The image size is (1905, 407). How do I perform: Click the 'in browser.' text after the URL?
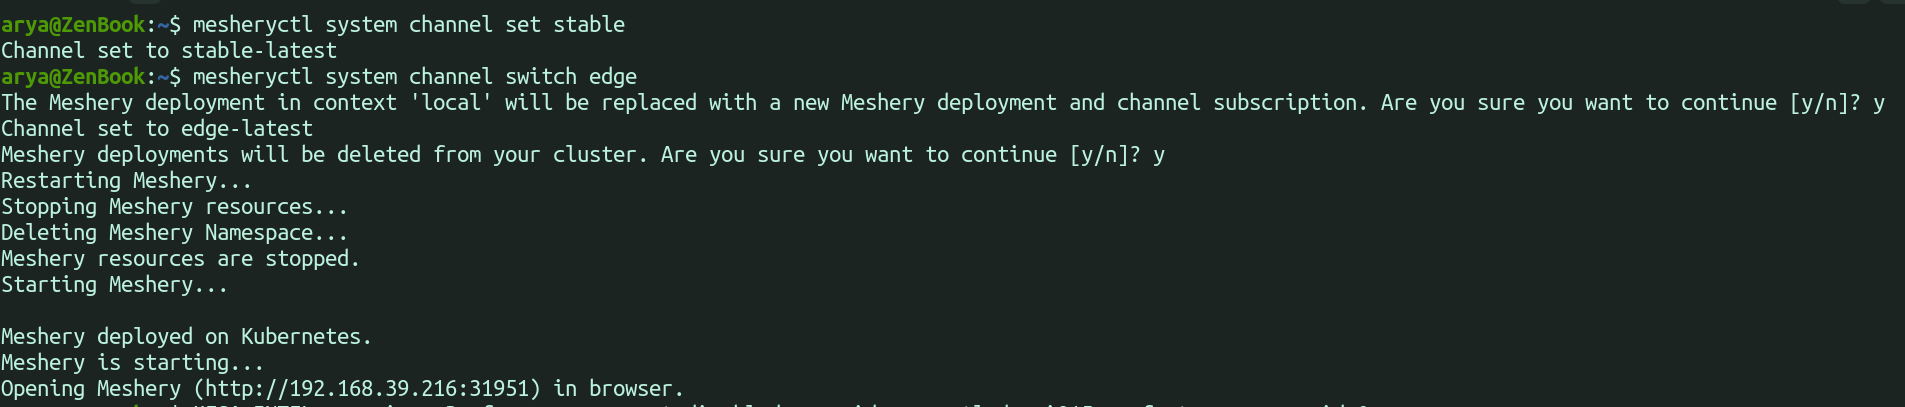coord(618,389)
